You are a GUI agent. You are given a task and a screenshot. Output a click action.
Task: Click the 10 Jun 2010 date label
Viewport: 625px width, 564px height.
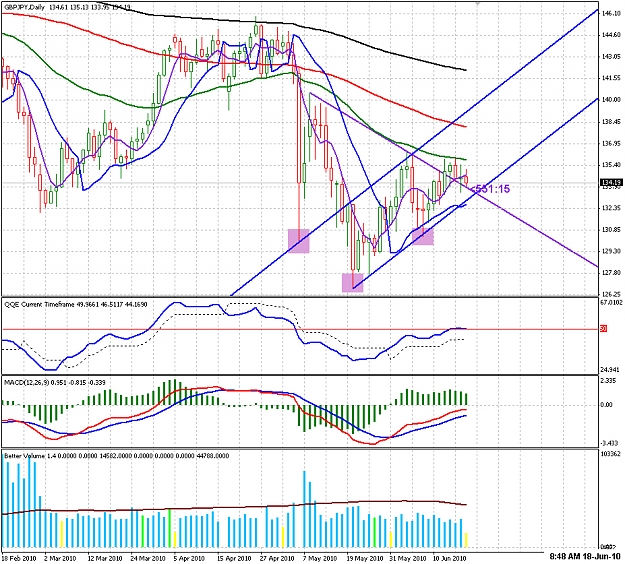[450, 558]
